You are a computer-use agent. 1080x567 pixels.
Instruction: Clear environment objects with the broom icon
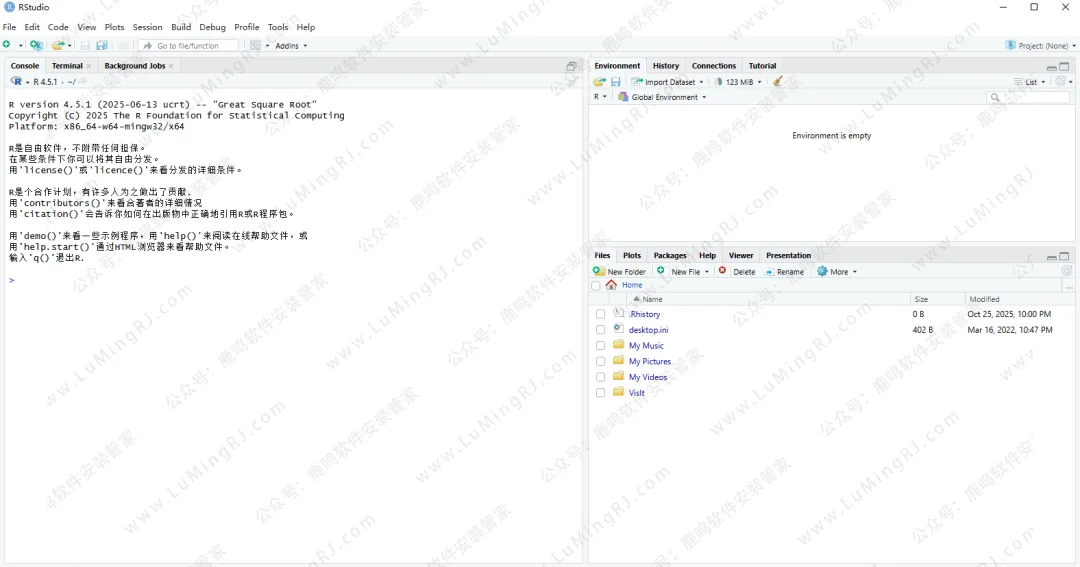[x=778, y=82]
